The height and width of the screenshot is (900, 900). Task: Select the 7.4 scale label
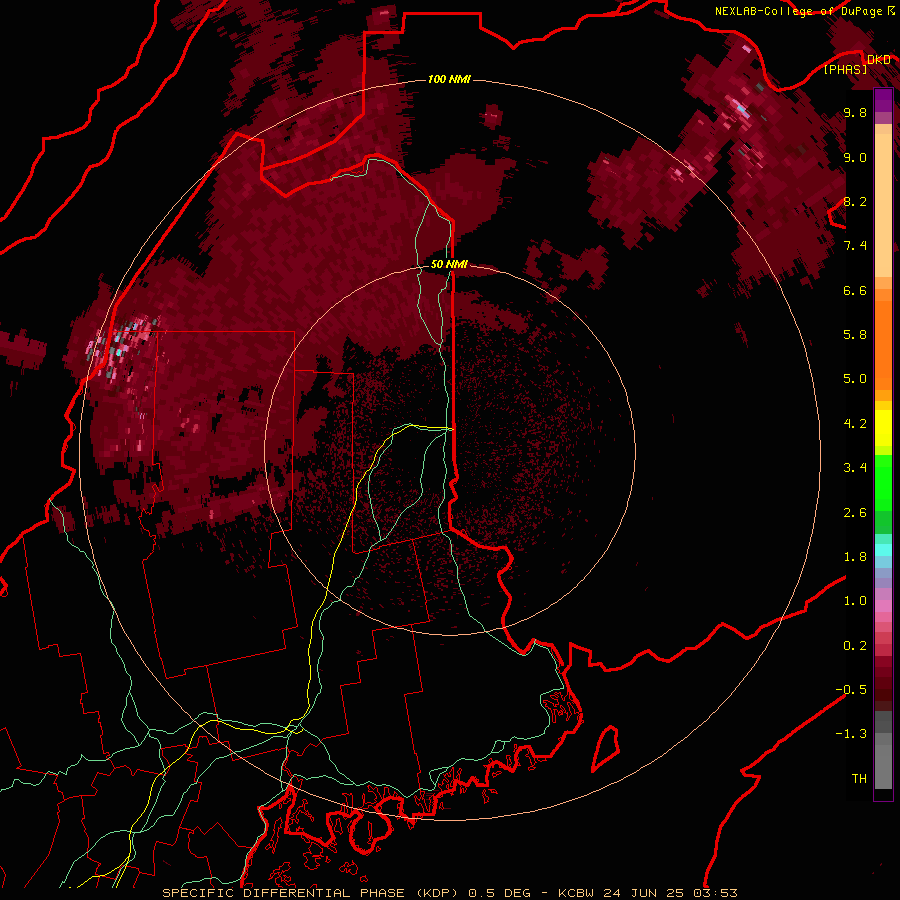coord(855,246)
